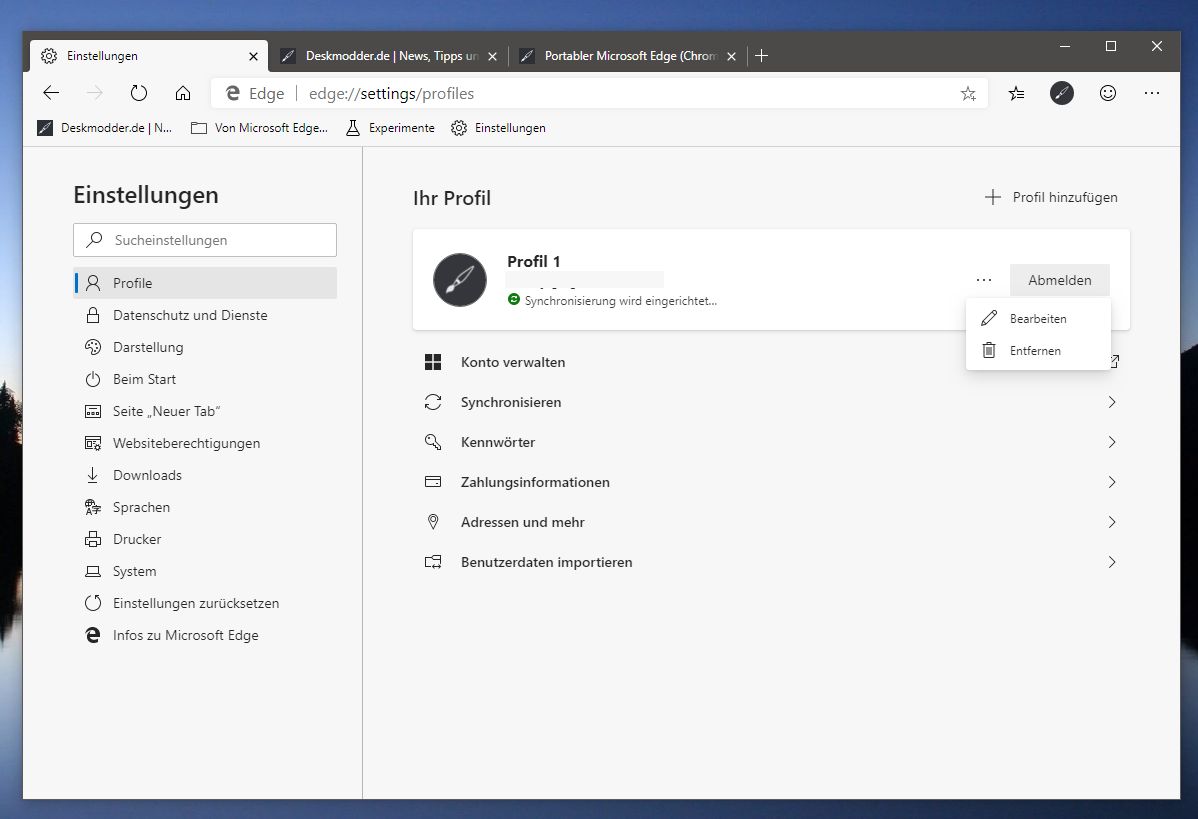
Task: Open Websiteberechtigungen settings
Action: click(205, 443)
